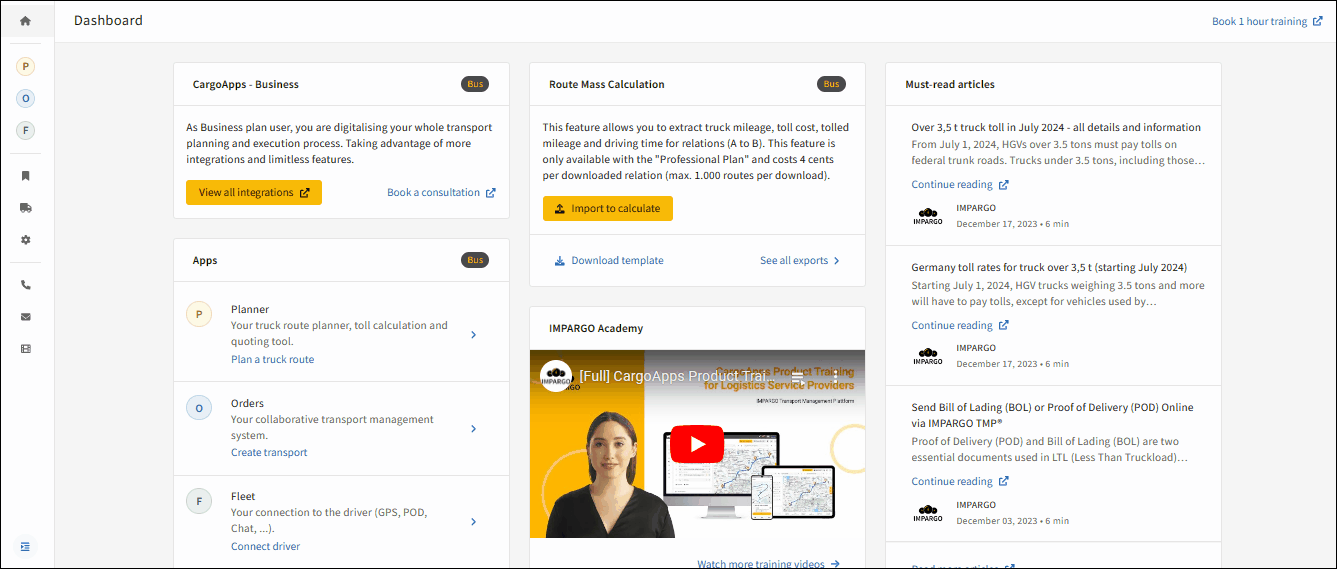1337x569 pixels.
Task: Click the sidebar bookmark icon
Action: coord(26,176)
